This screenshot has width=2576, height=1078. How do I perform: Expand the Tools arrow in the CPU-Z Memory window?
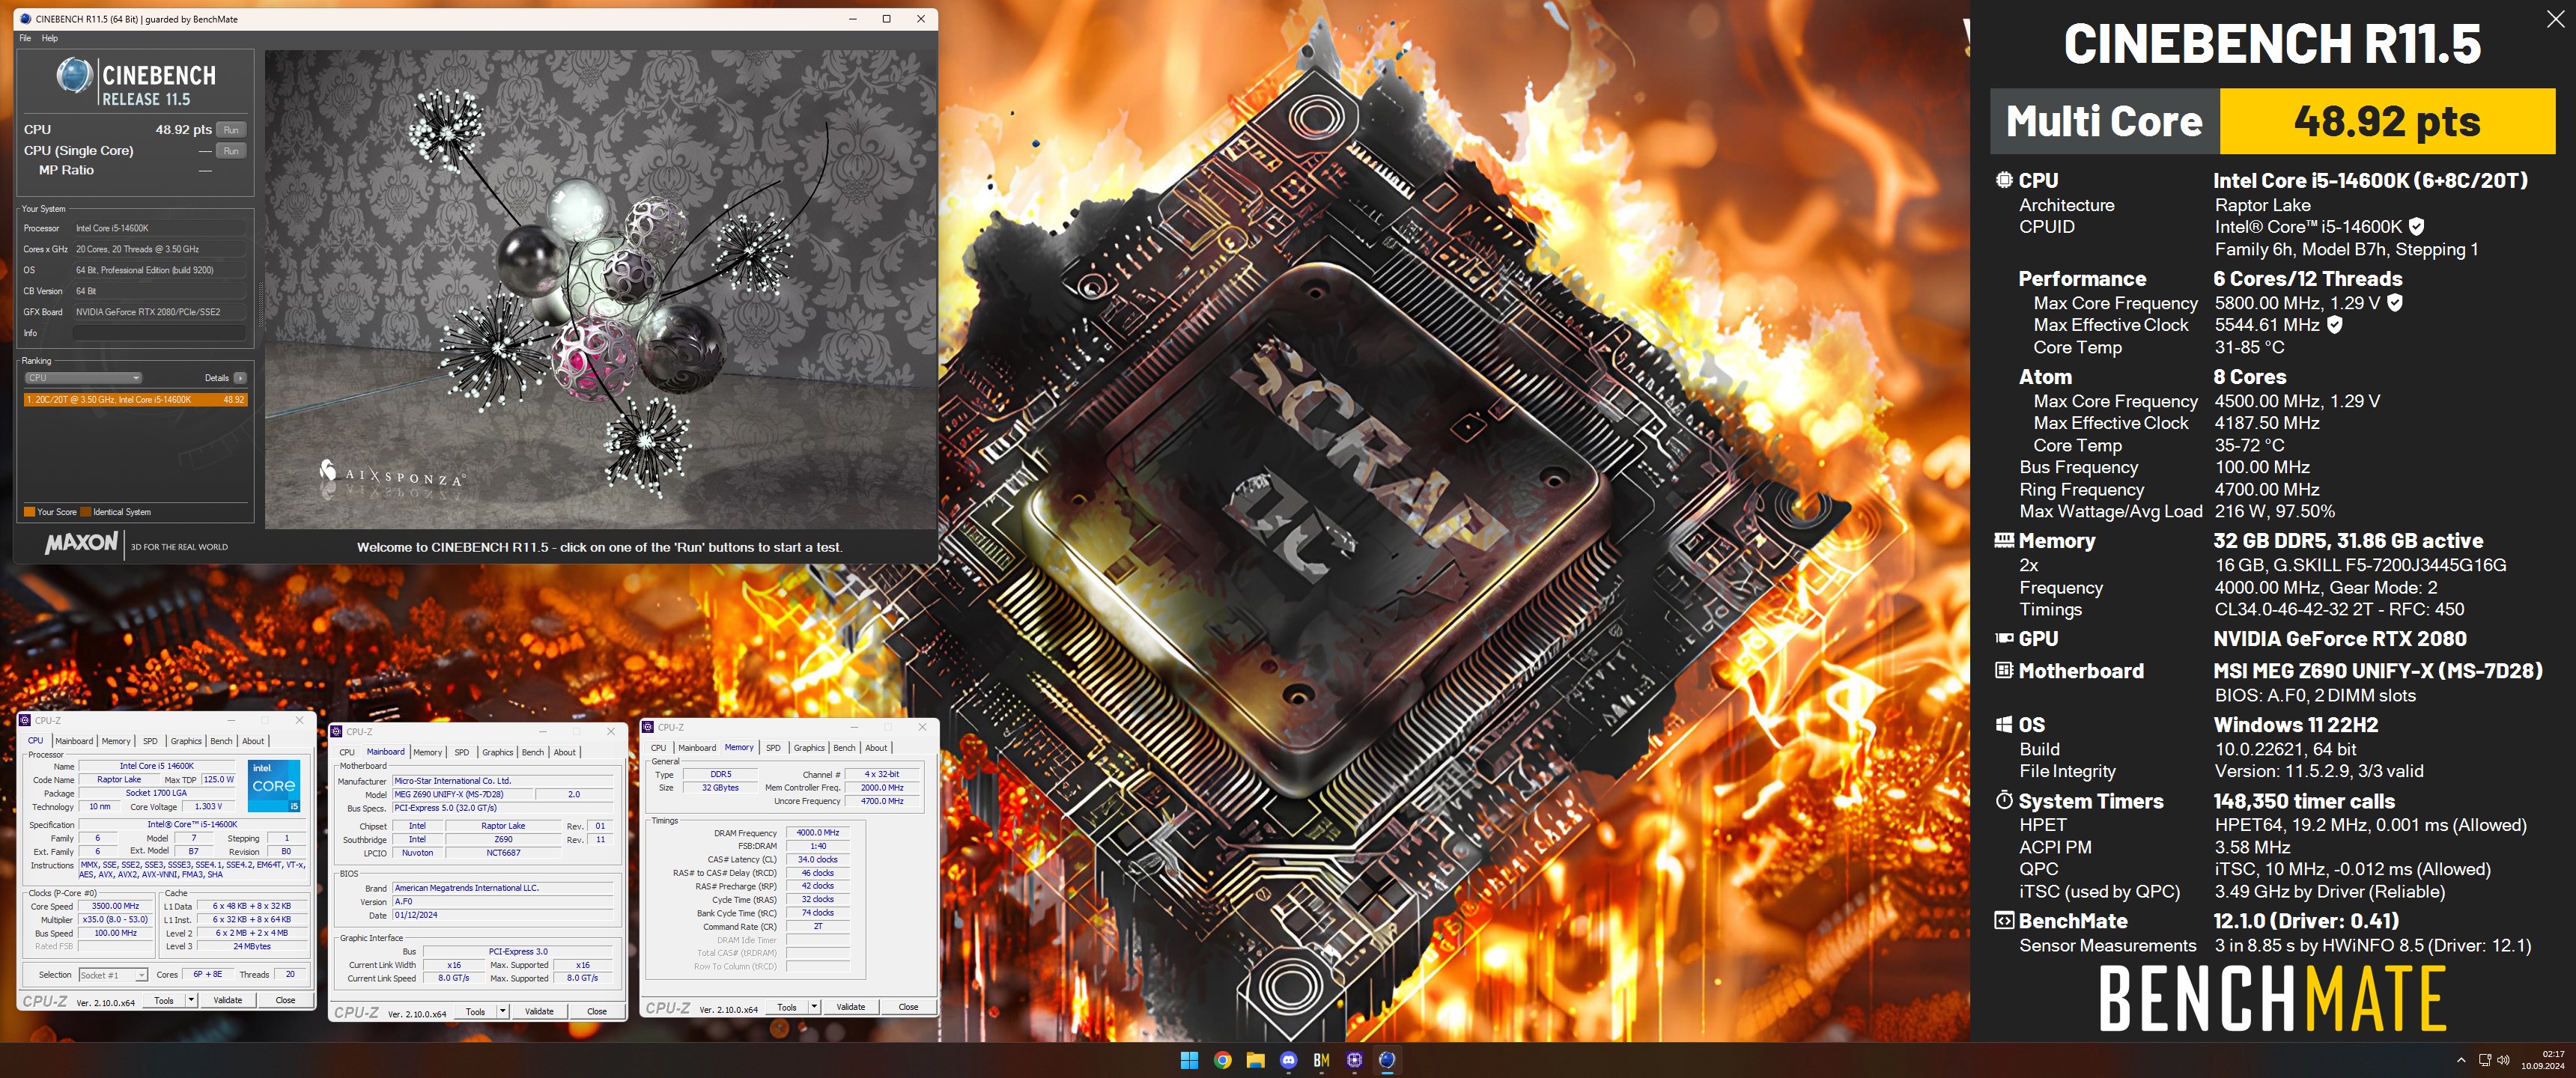[814, 1007]
